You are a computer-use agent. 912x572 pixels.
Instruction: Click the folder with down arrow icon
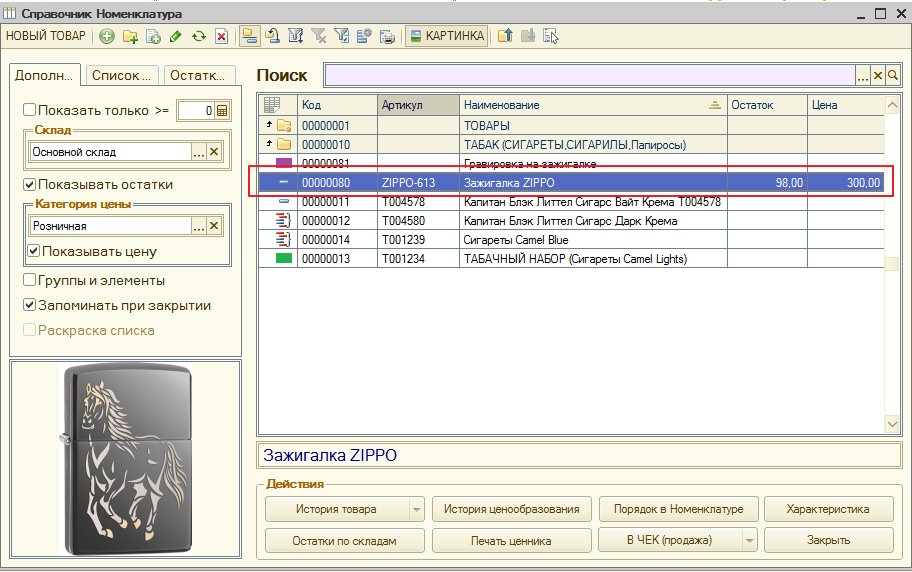pyautogui.click(x=528, y=37)
